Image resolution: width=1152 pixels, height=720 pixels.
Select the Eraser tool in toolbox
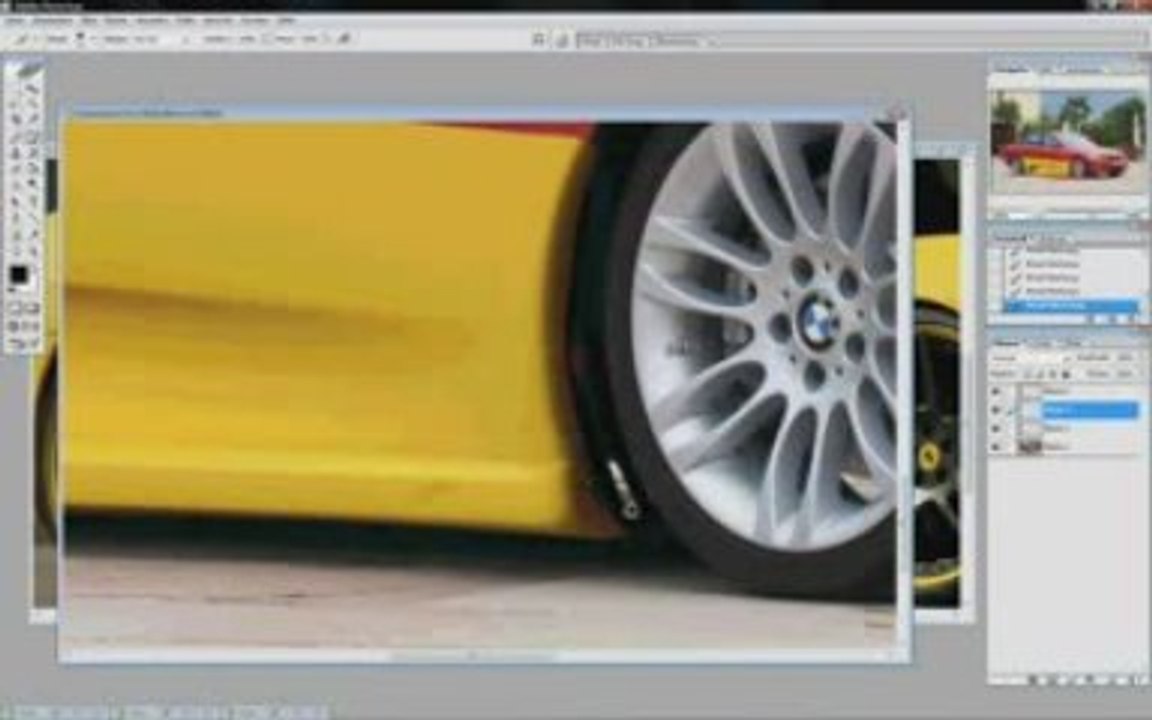click(16, 168)
